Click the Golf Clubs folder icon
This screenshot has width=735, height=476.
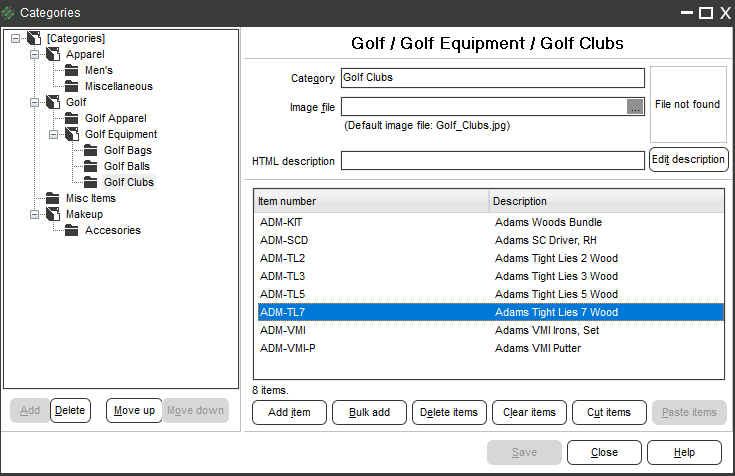[x=90, y=182]
